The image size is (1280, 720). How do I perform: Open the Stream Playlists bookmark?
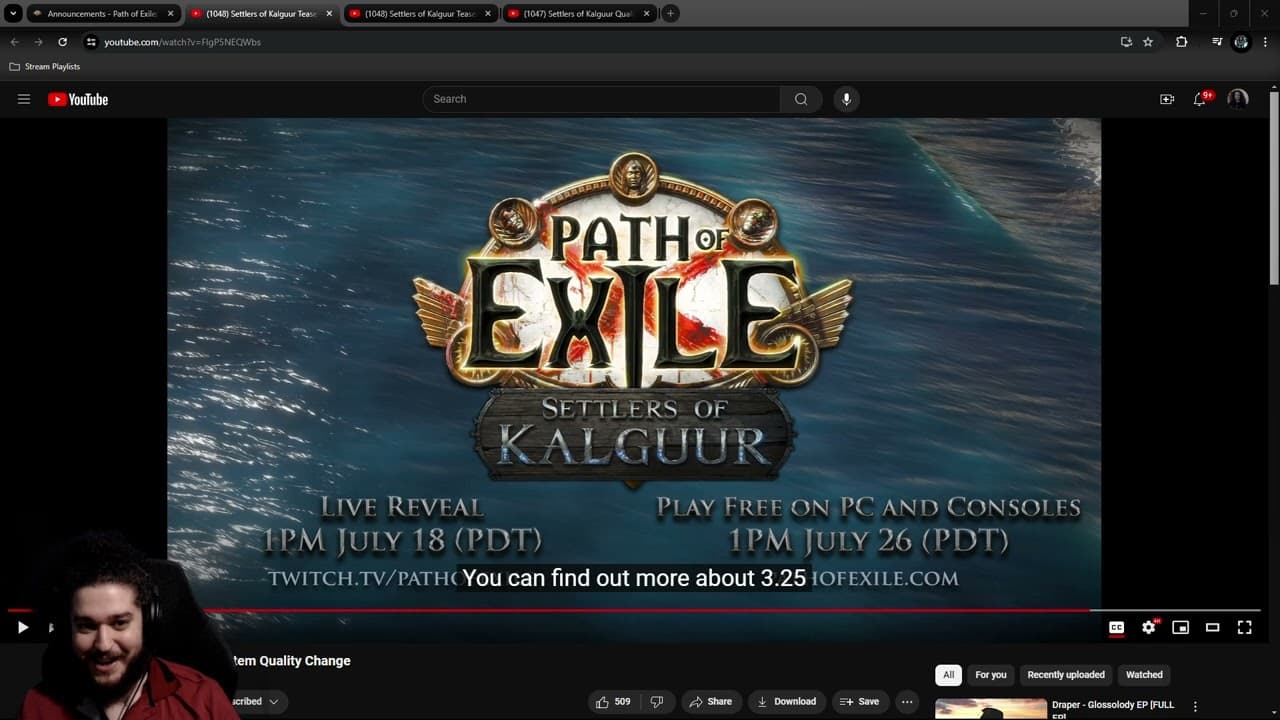point(44,66)
